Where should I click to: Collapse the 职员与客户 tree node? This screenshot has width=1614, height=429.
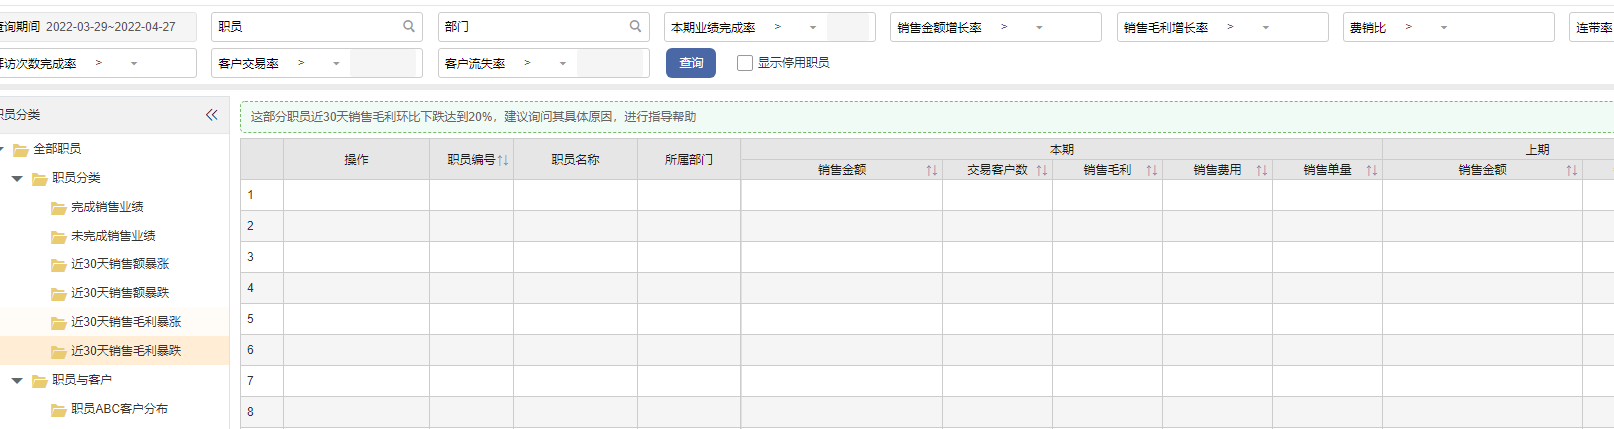tap(17, 380)
